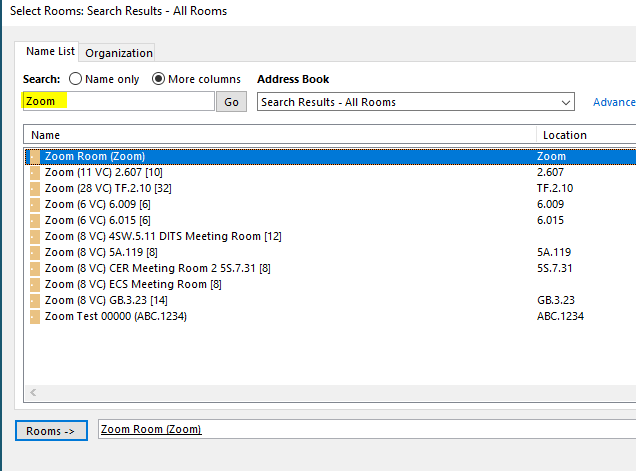Select the row Zoom Room (Zoom)
The image size is (636, 471).
pyautogui.click(x=330, y=157)
